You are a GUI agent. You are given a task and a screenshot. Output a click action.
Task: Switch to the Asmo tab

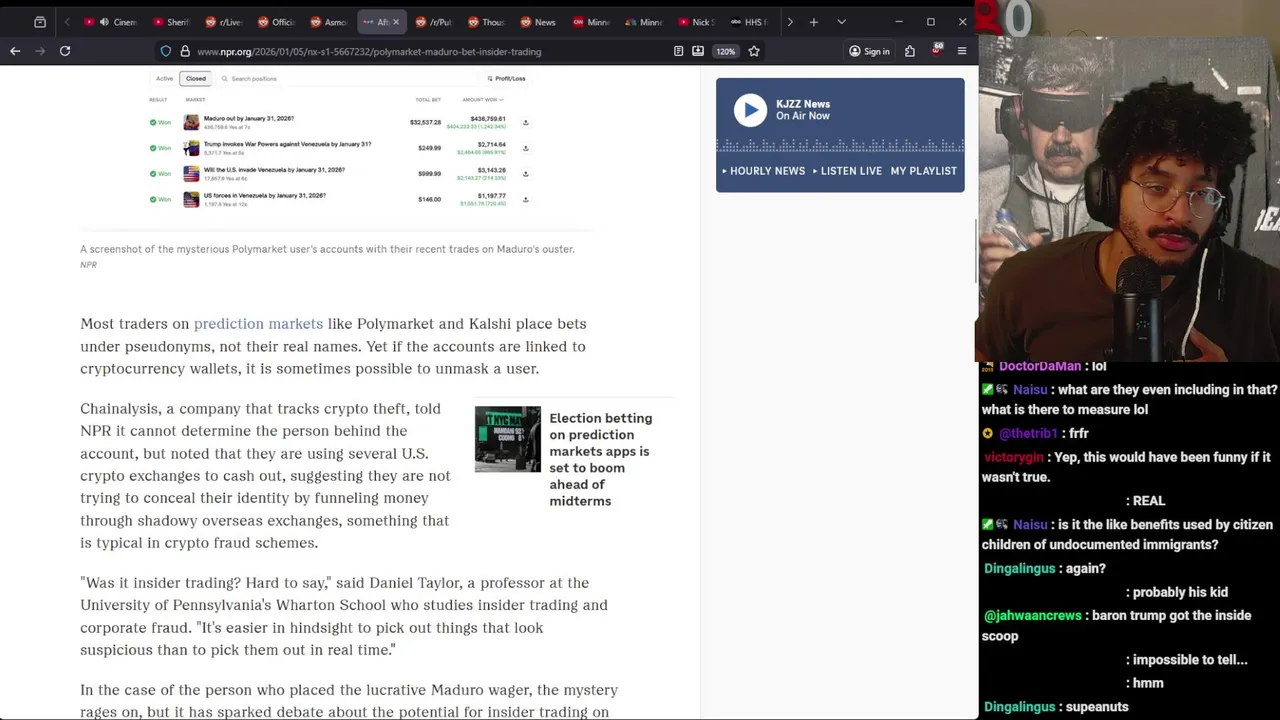coord(329,22)
